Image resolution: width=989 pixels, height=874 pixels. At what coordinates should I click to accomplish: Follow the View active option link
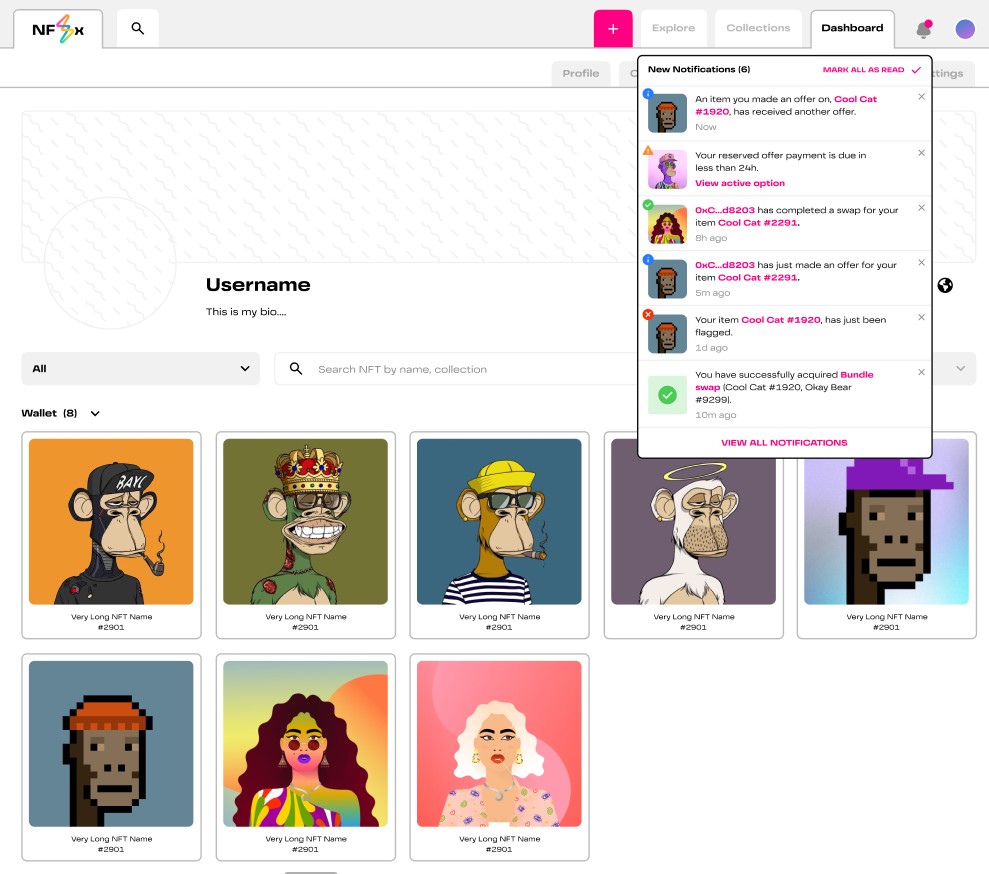[x=740, y=184]
